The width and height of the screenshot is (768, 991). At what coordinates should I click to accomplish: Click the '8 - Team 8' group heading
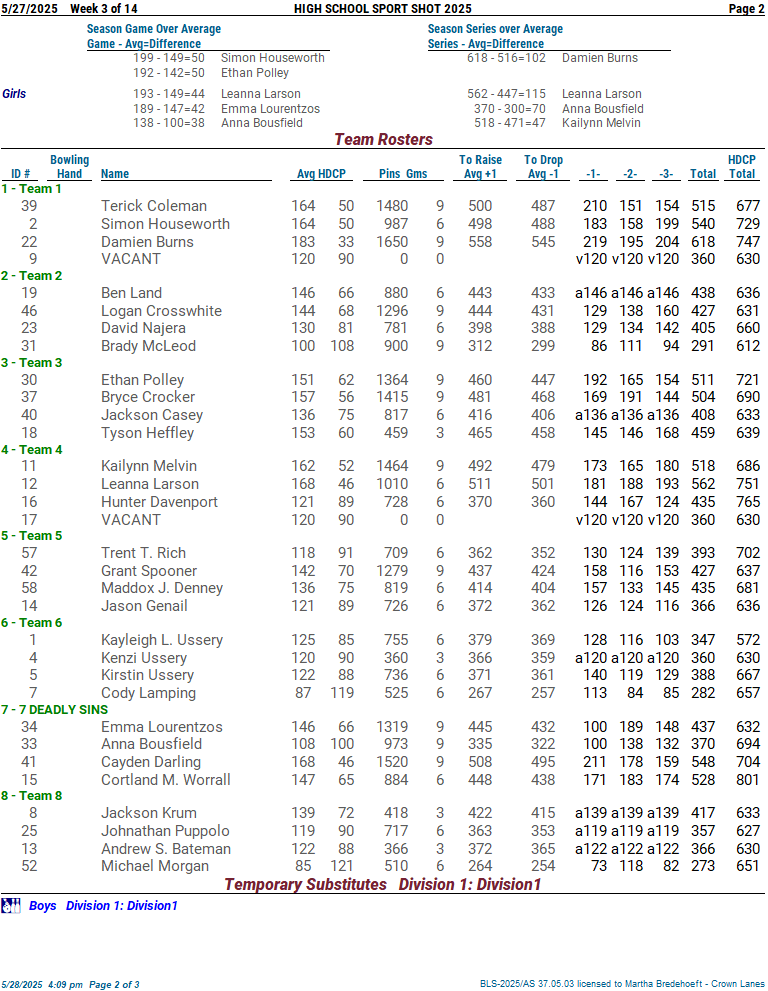point(32,796)
